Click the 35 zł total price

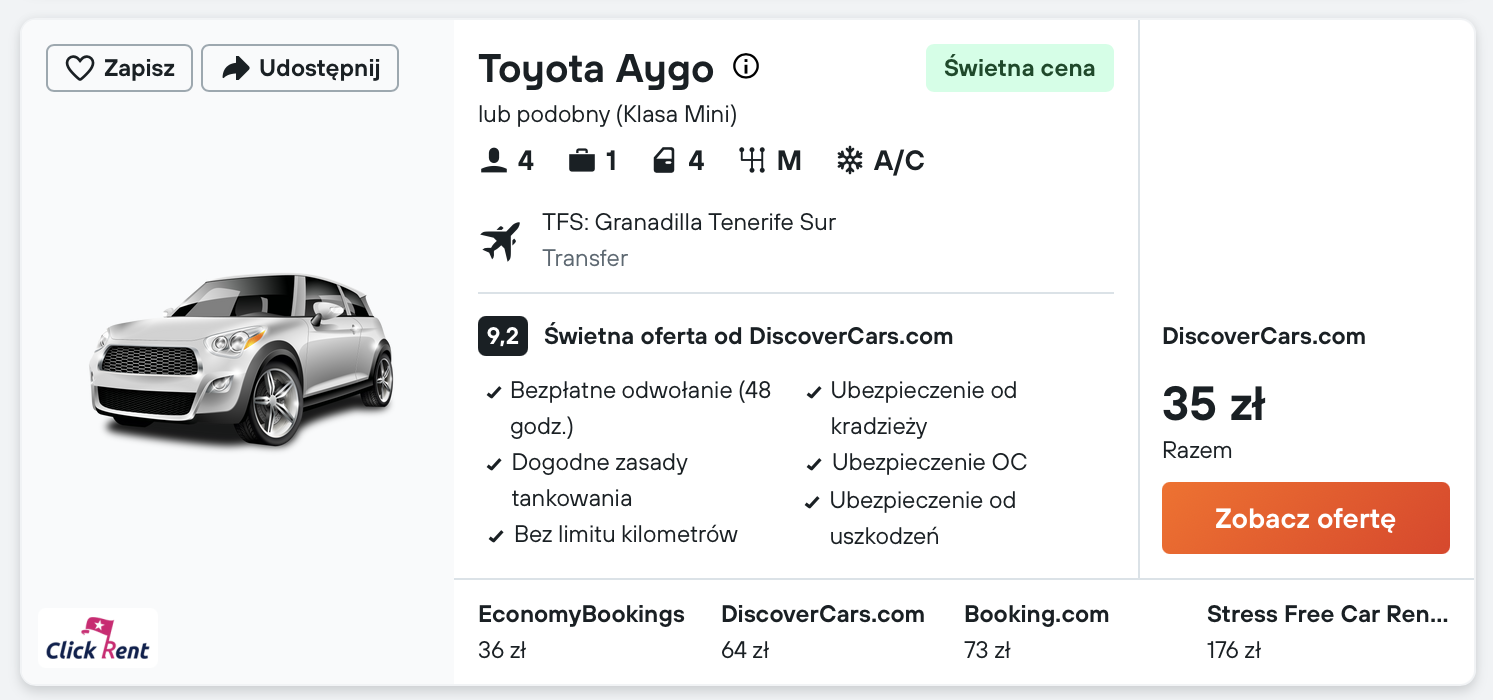(x=1213, y=404)
